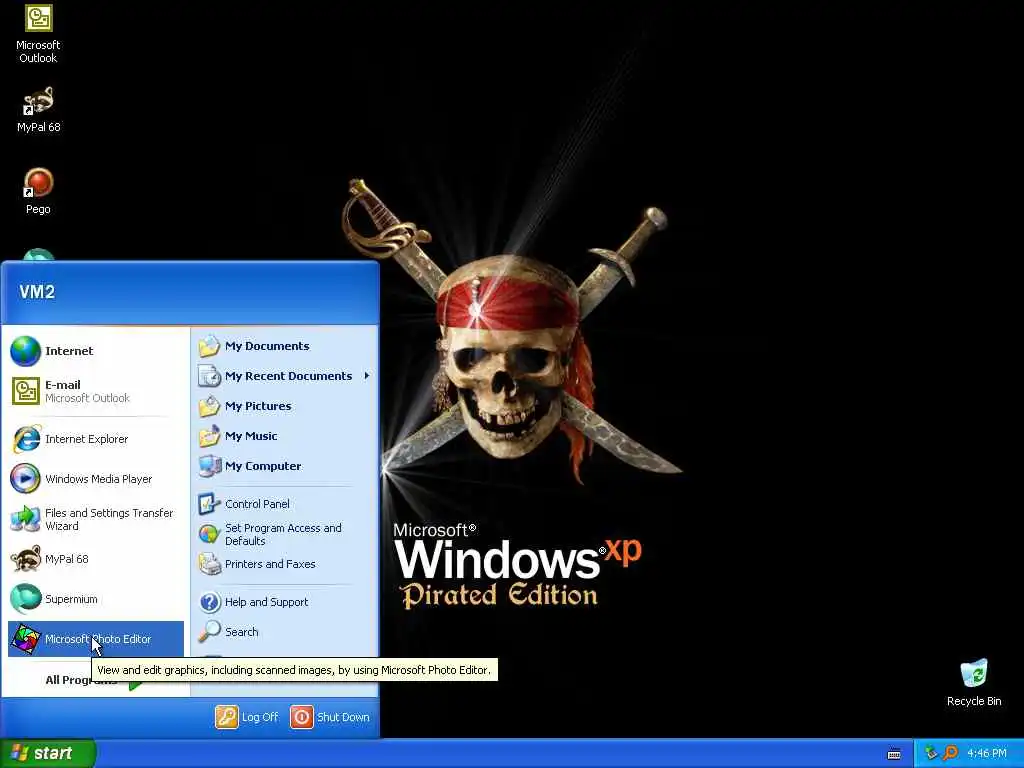Click the orange magnifier tray icon

950,754
